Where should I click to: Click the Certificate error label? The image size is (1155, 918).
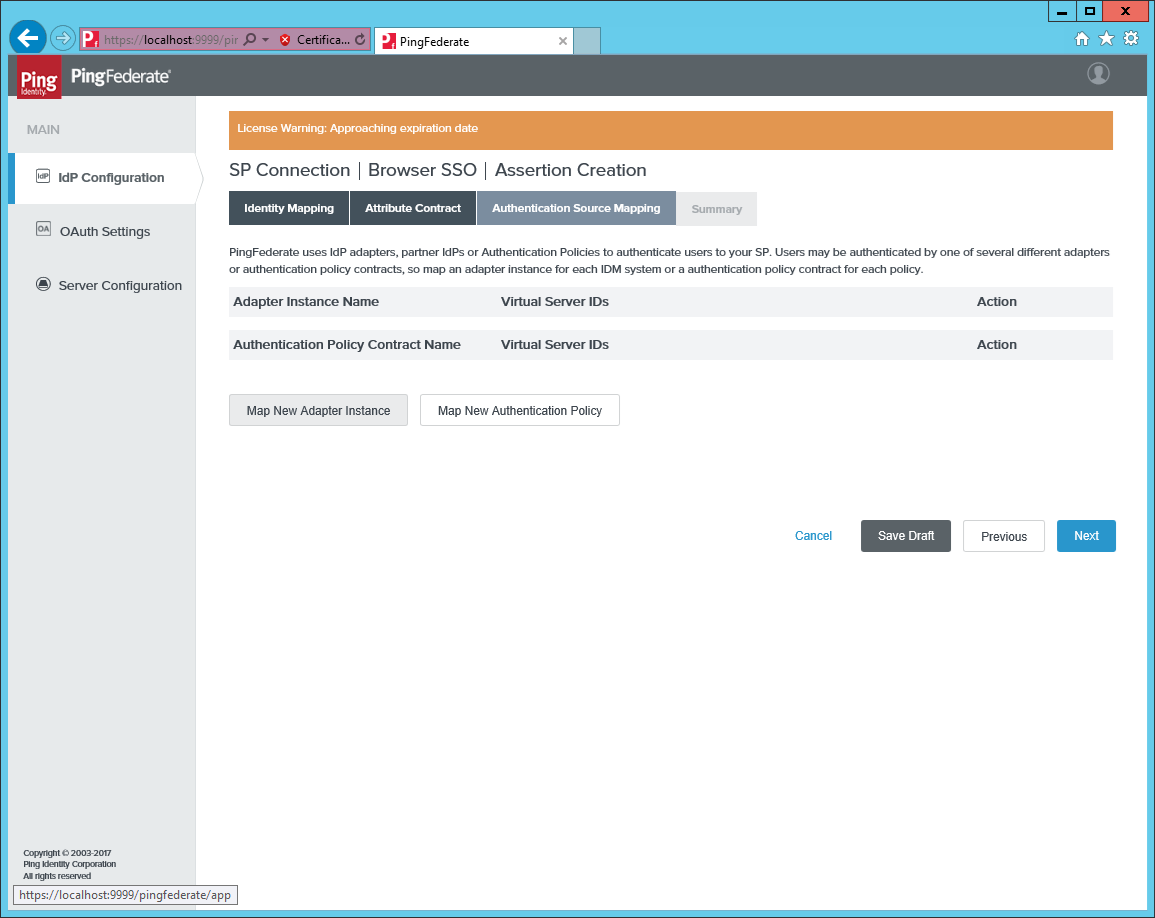pos(323,40)
